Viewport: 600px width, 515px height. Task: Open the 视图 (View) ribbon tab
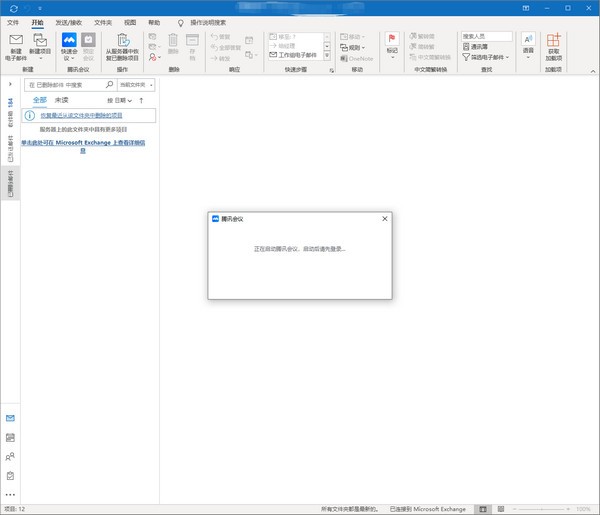[130, 21]
